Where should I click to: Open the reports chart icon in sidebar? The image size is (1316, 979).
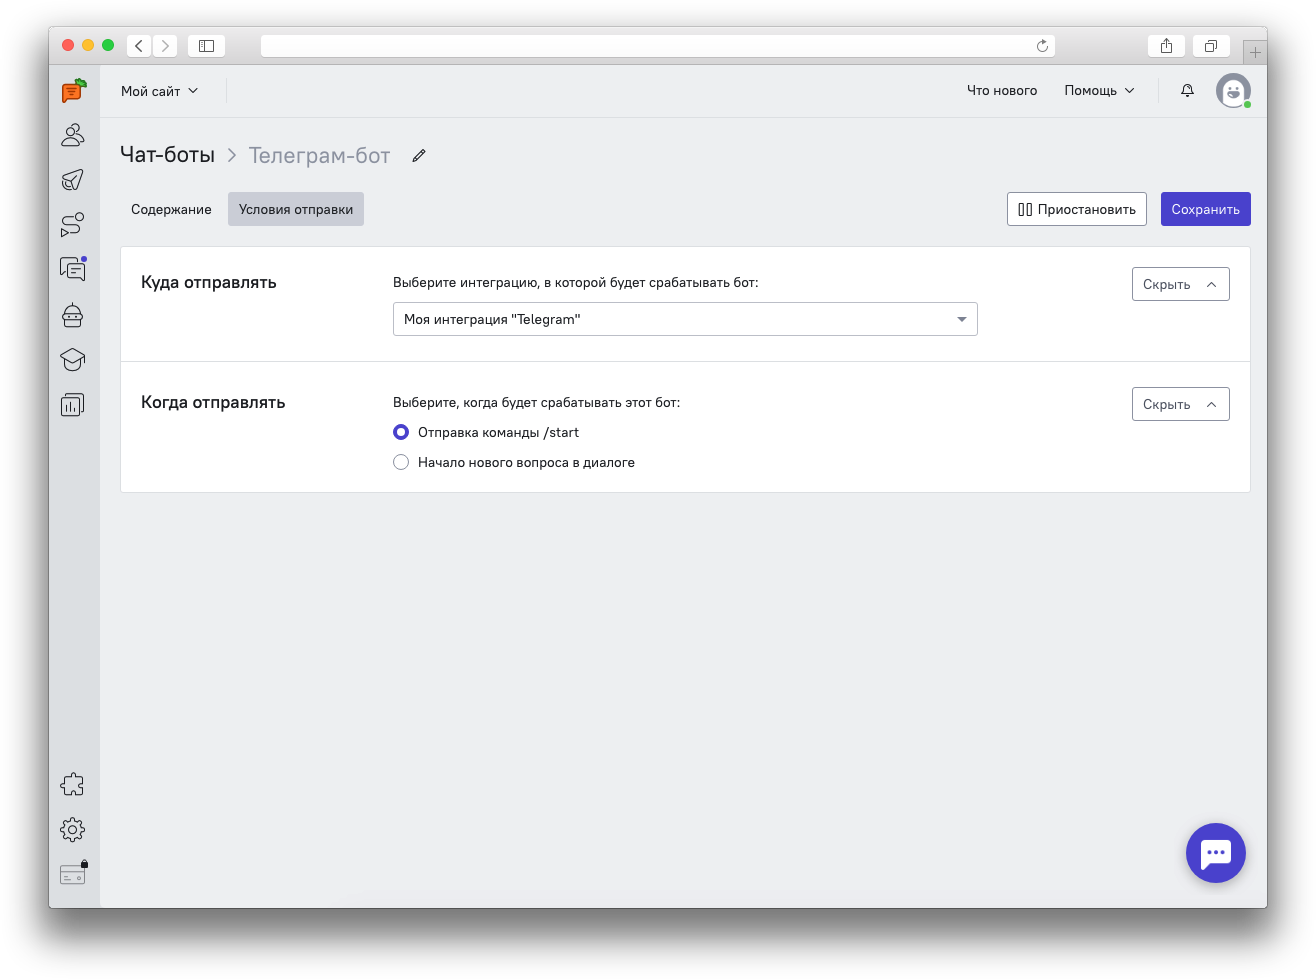coord(73,405)
